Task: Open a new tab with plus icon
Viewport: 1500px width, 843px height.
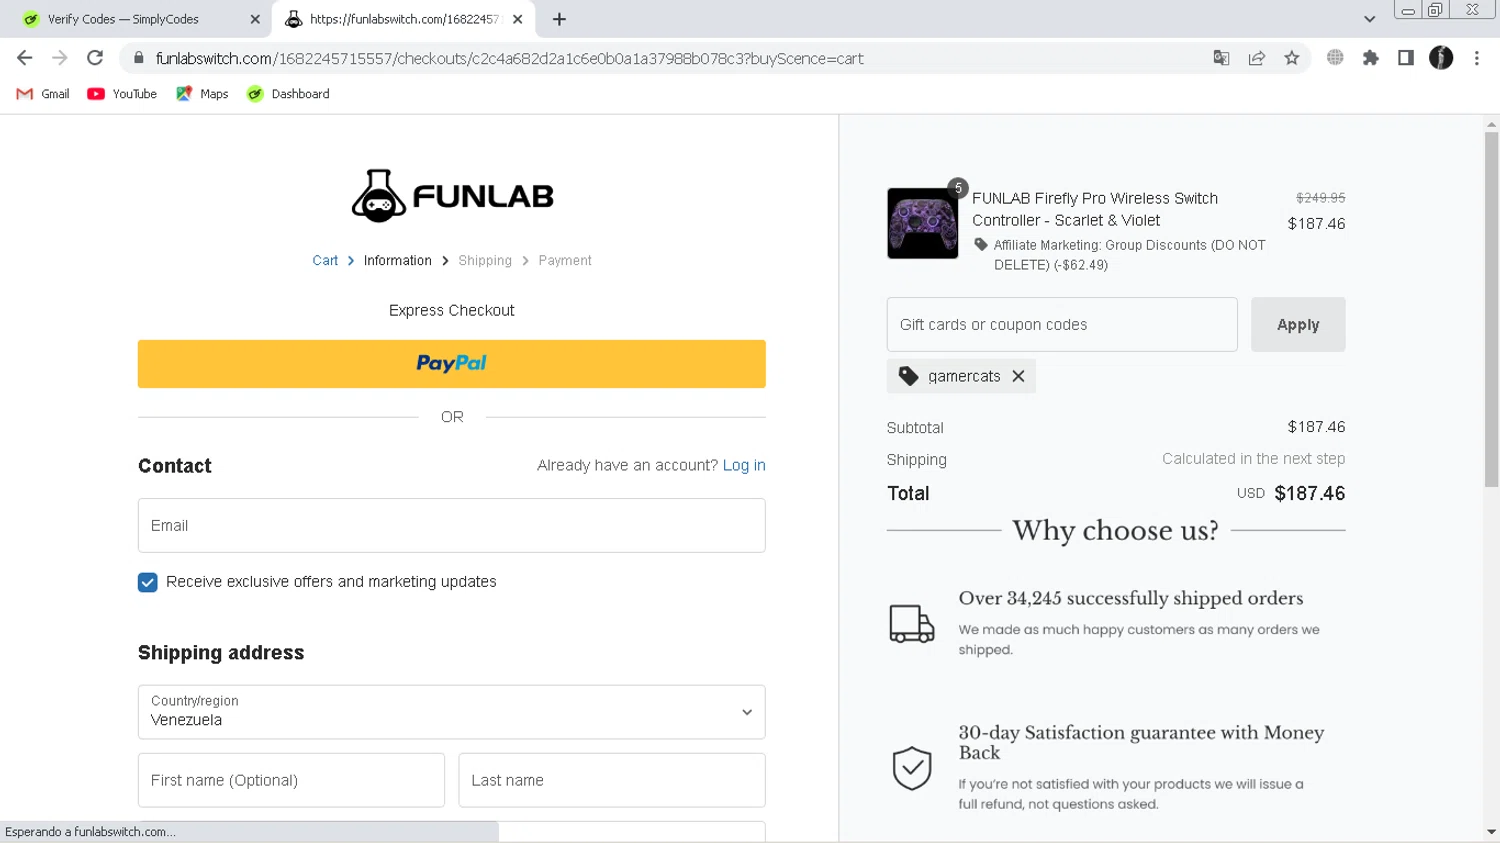Action: 559,19
